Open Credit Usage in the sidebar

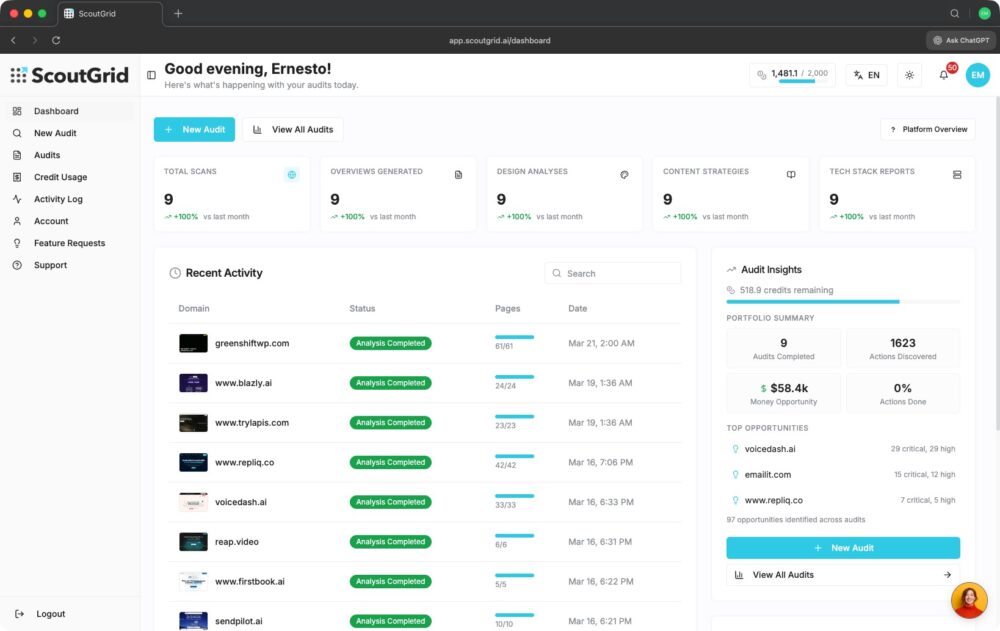pos(60,177)
